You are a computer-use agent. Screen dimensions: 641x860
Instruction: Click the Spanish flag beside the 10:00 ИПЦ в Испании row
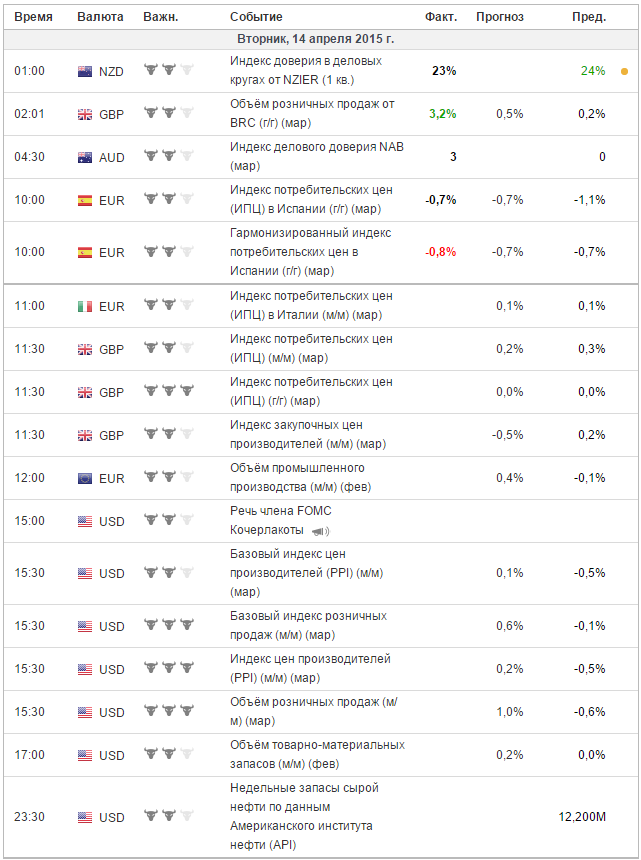[85, 201]
